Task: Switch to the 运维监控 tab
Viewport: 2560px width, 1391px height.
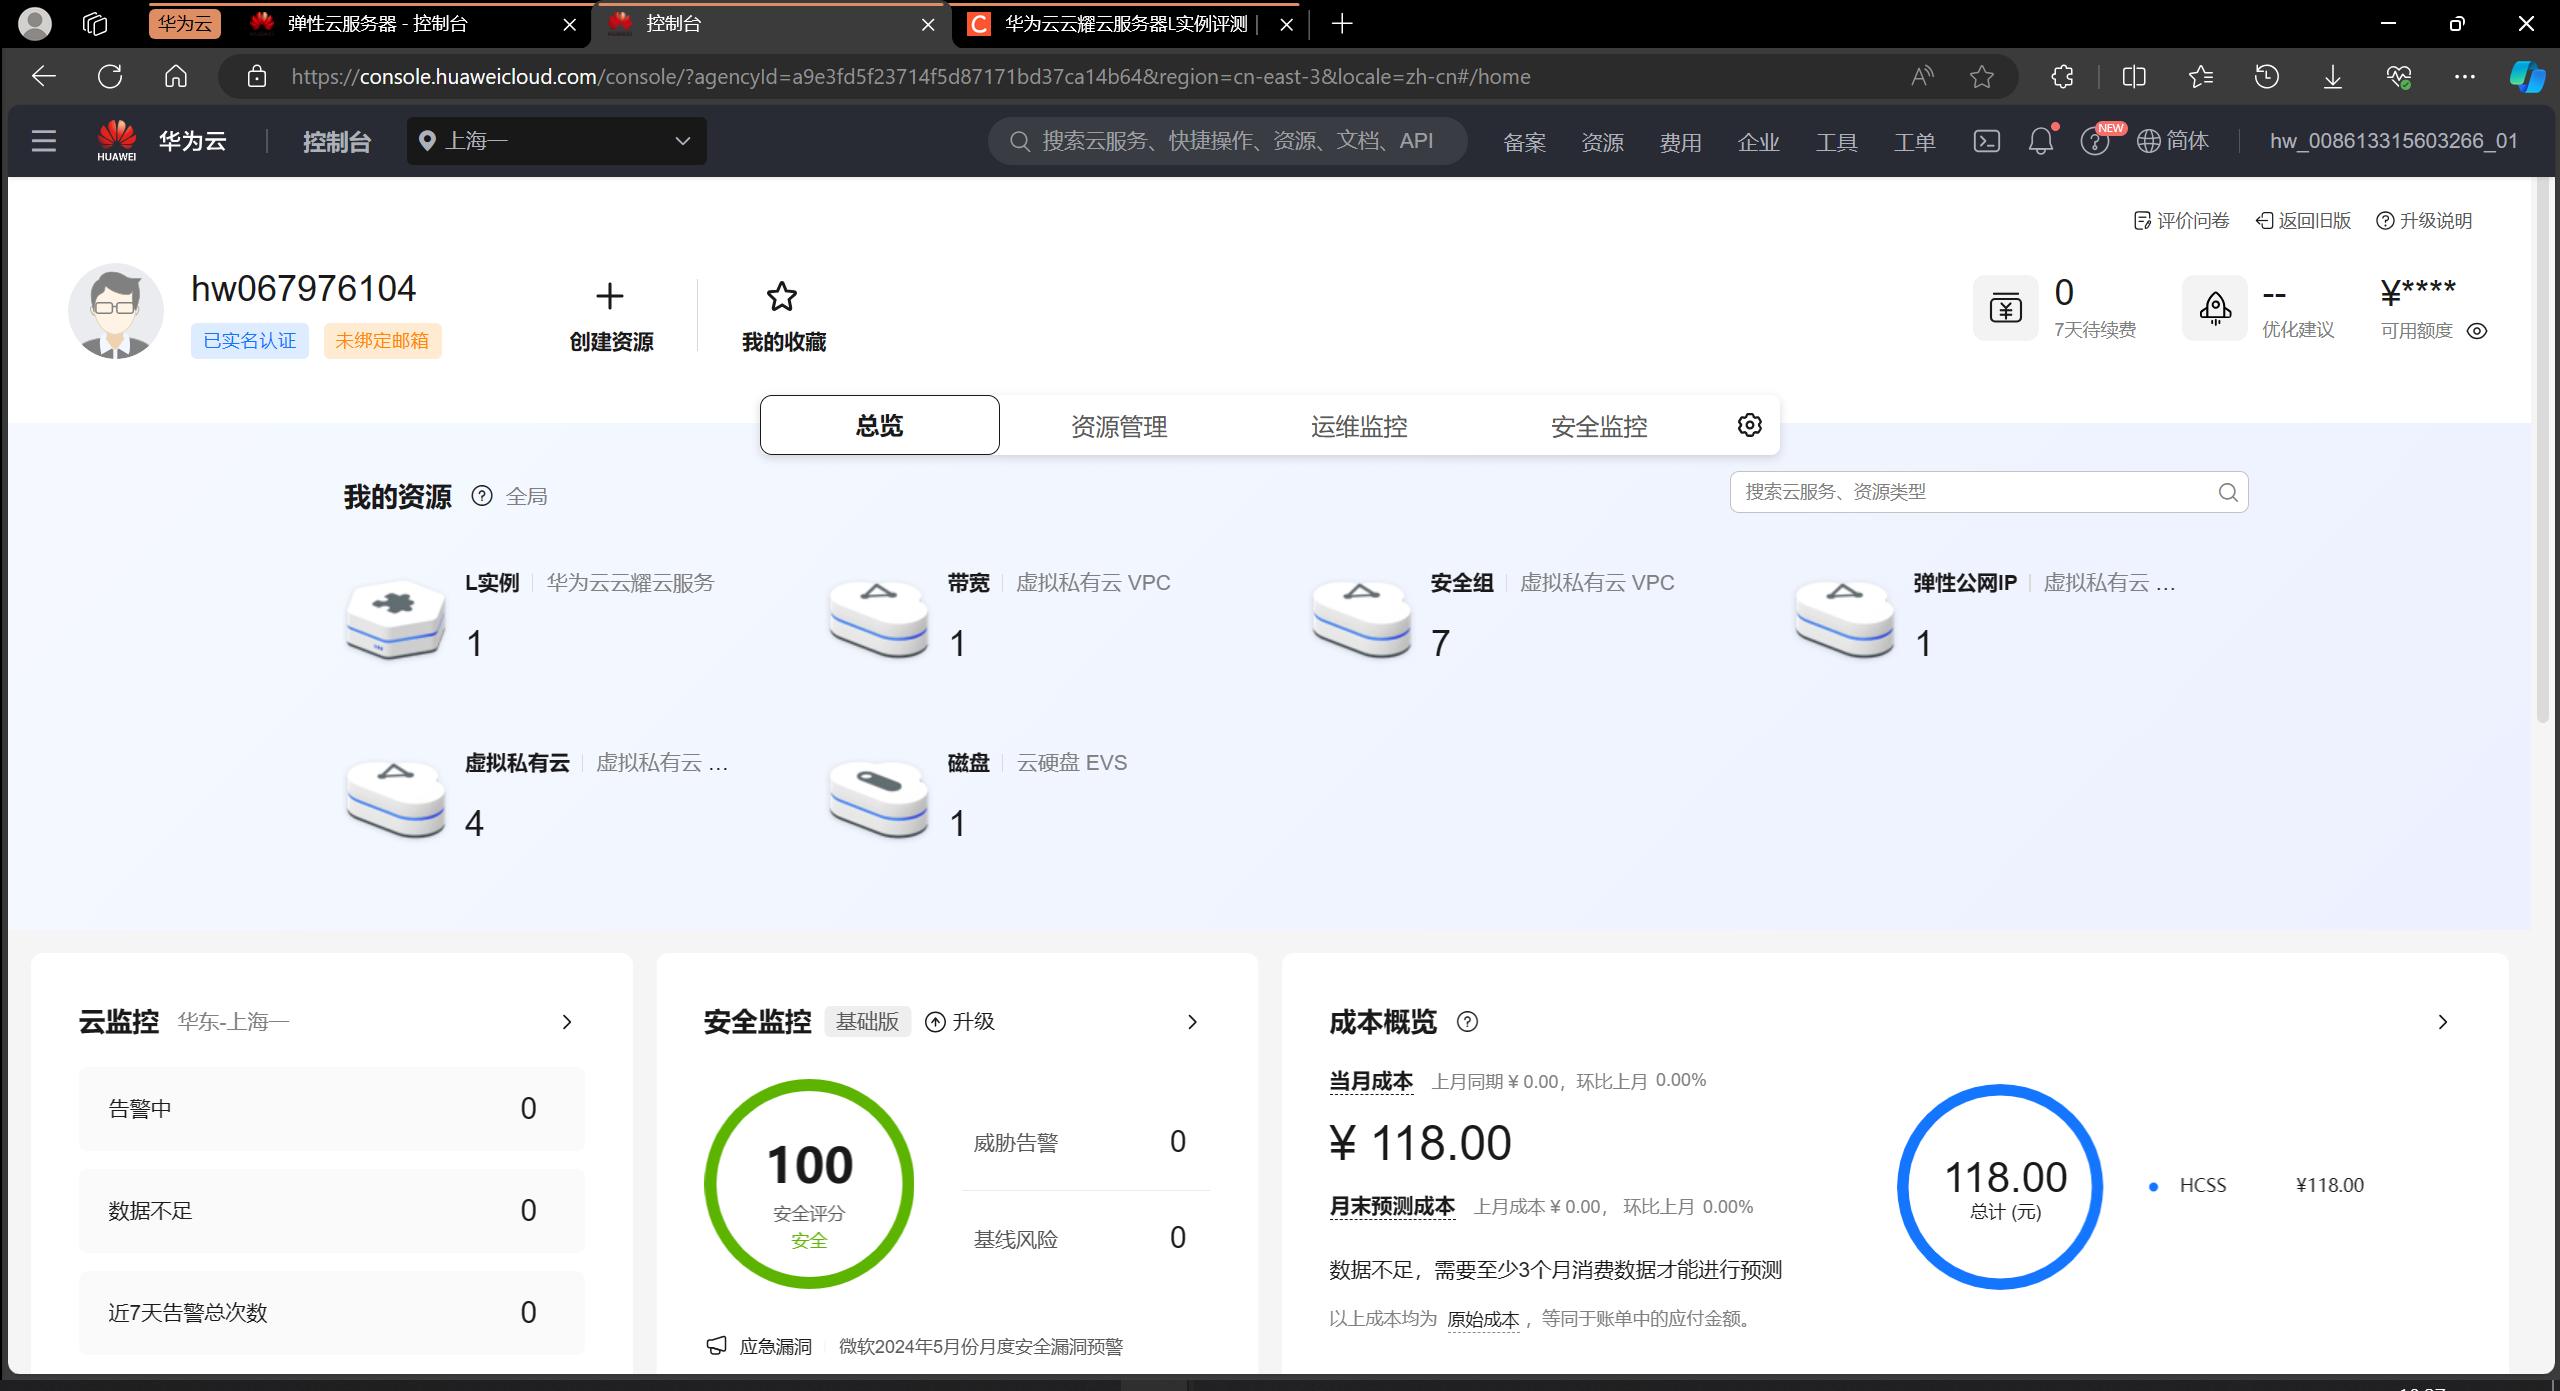Action: pyautogui.click(x=1359, y=425)
